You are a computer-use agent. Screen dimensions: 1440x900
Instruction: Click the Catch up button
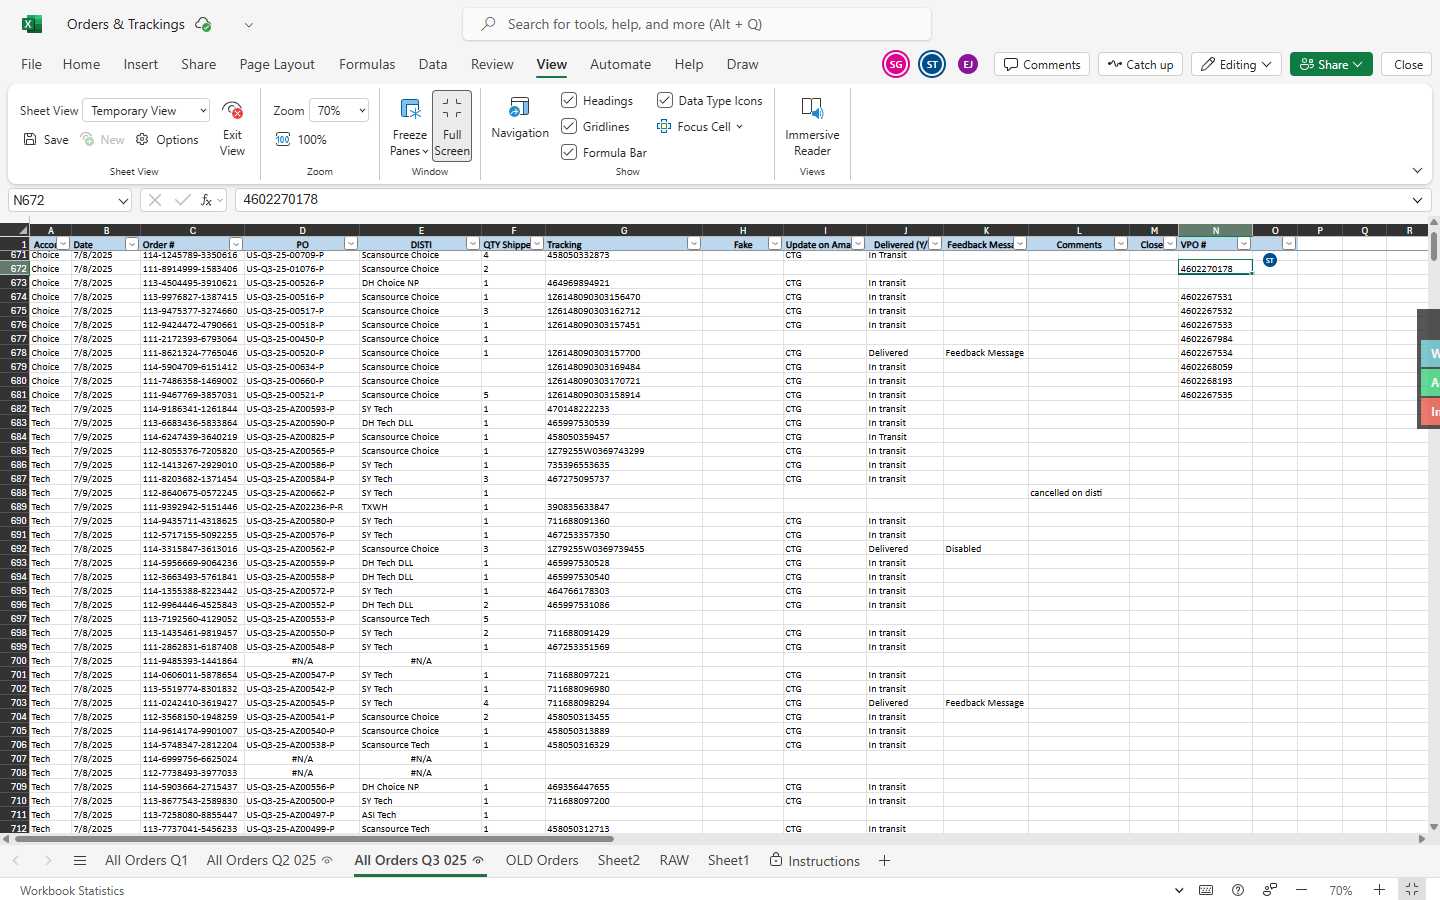coord(1140,64)
